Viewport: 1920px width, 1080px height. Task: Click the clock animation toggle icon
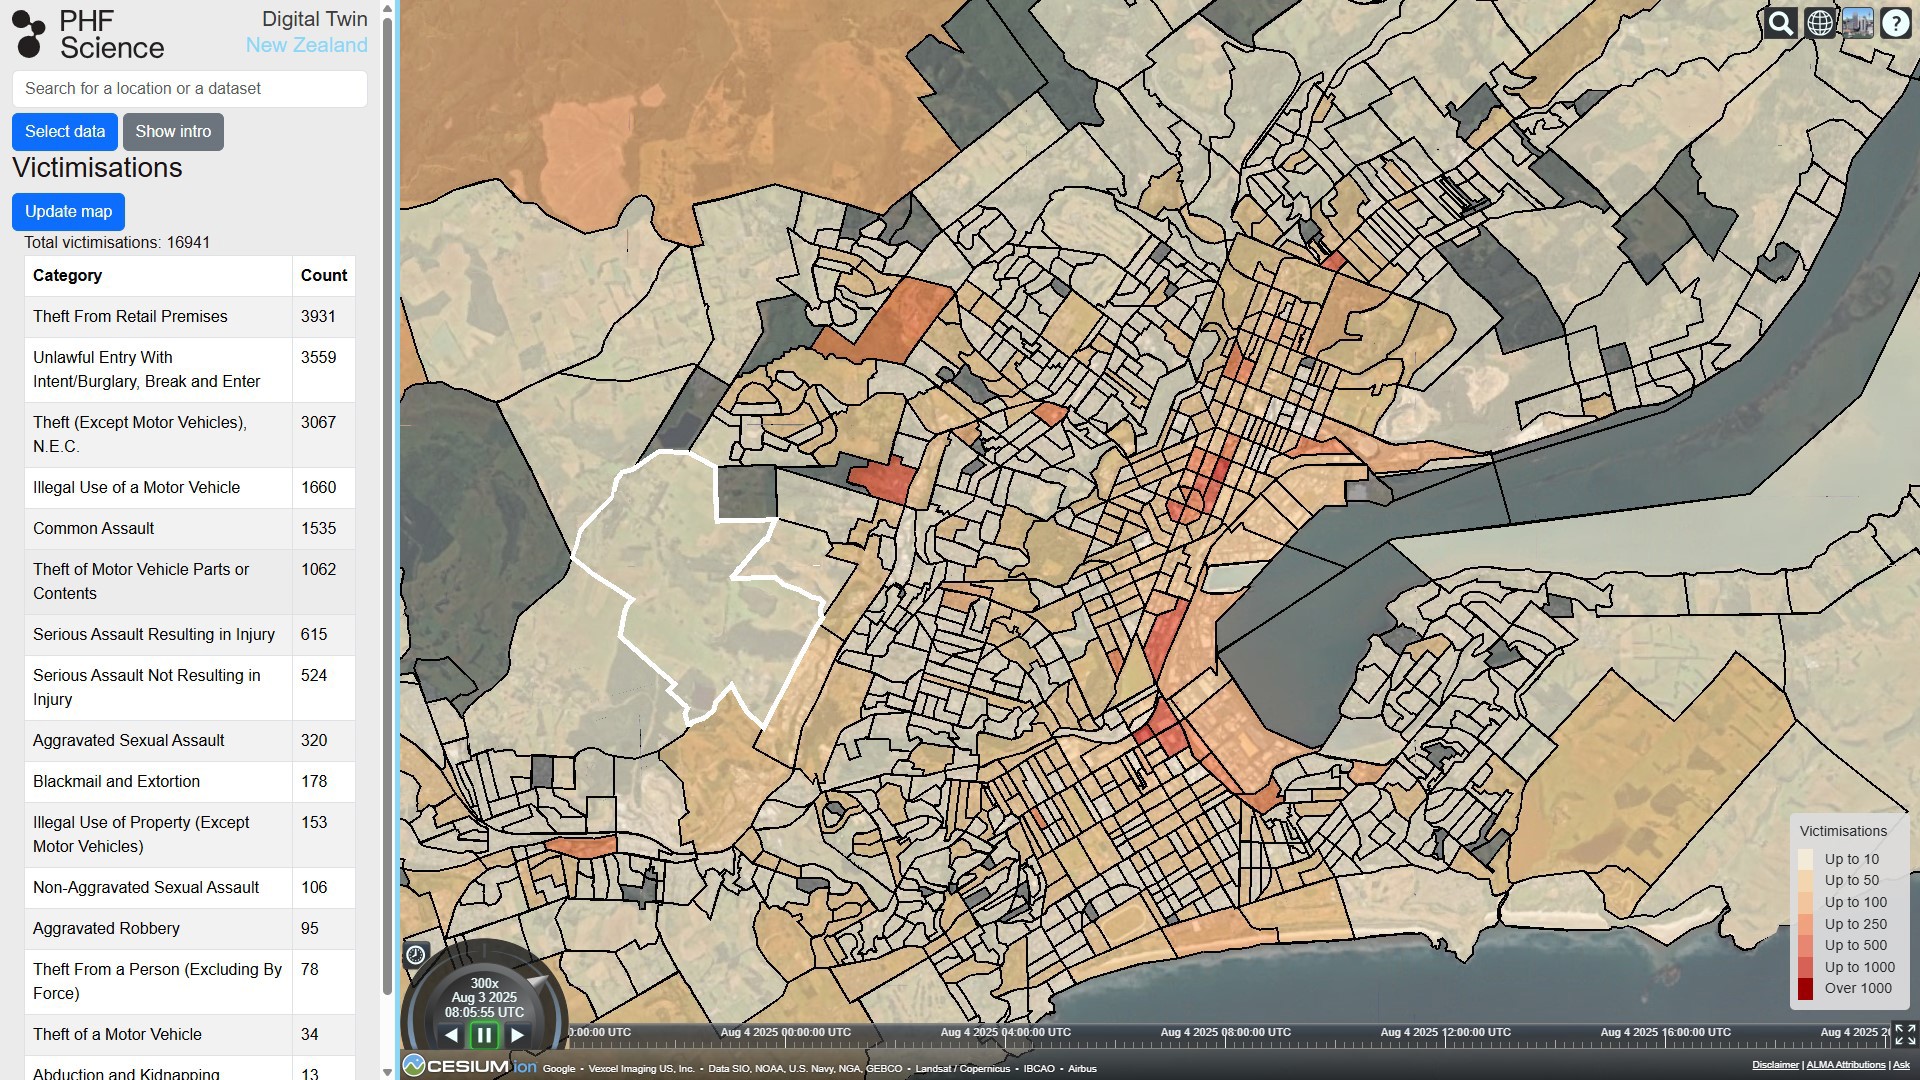416,954
